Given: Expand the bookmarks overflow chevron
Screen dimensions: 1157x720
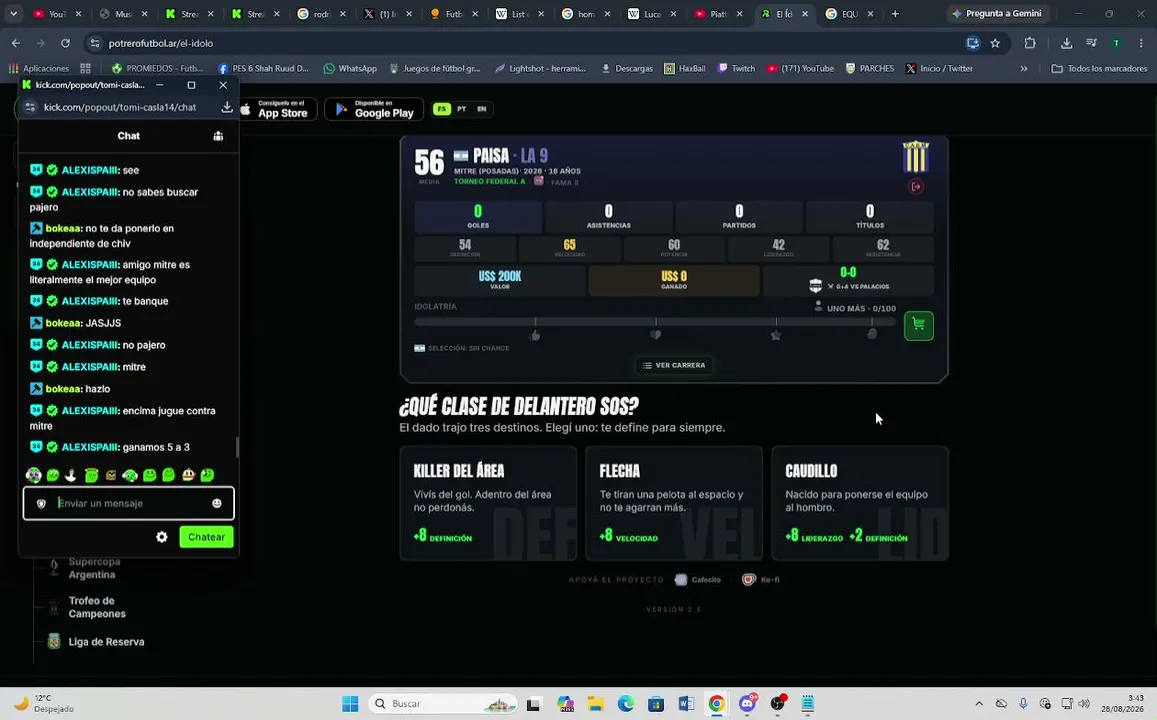Looking at the screenshot, I should [x=1023, y=69].
